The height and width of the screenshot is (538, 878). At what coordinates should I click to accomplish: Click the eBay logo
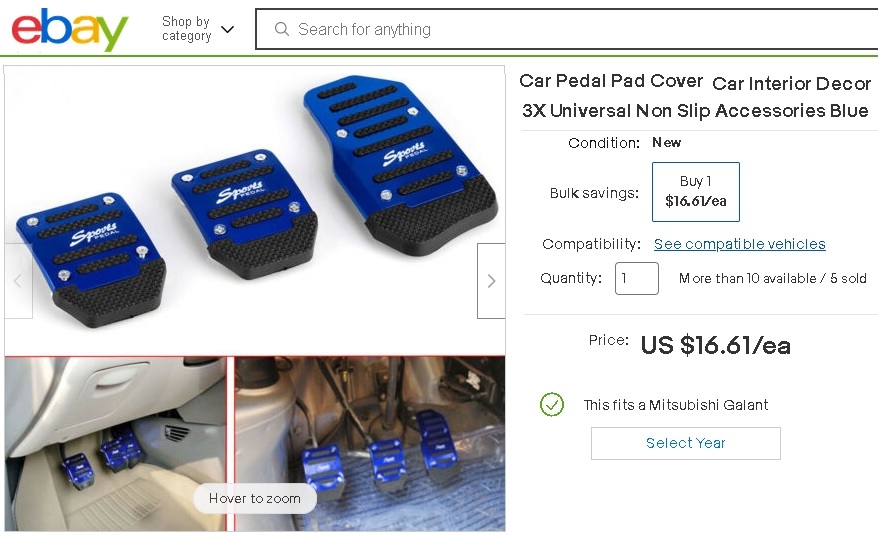pos(69,29)
